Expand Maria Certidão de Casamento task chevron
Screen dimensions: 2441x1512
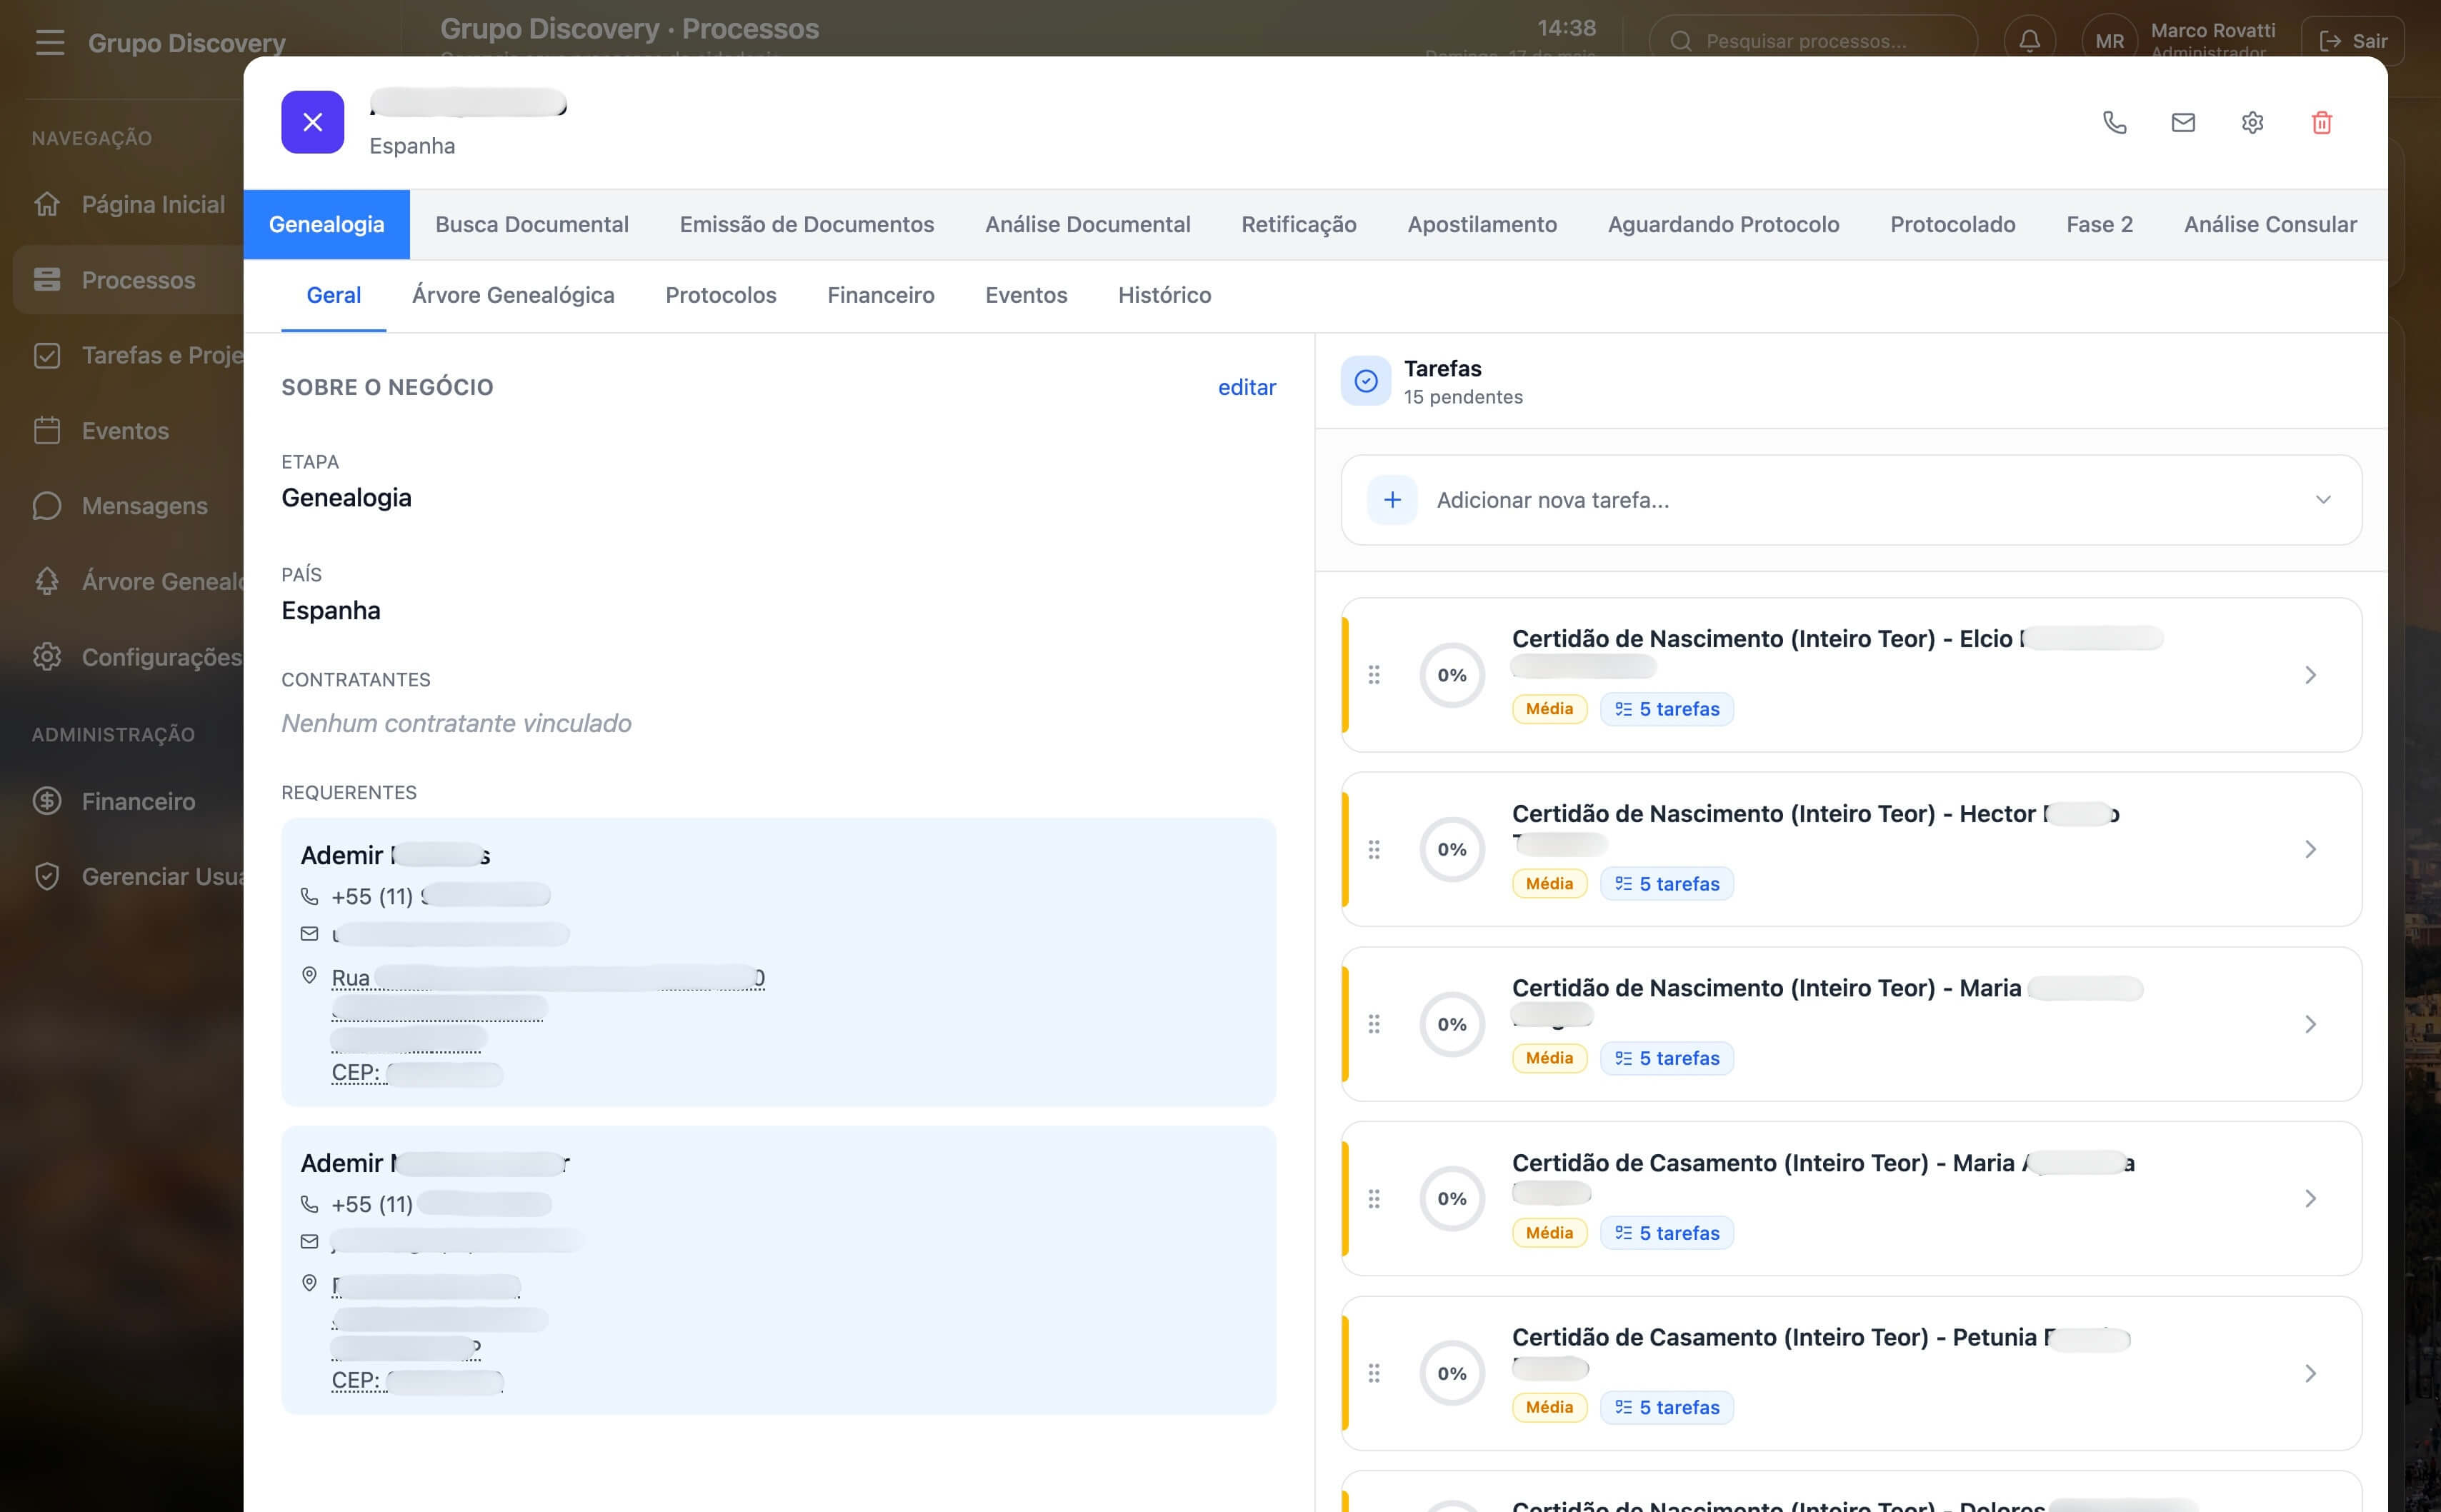2310,1198
